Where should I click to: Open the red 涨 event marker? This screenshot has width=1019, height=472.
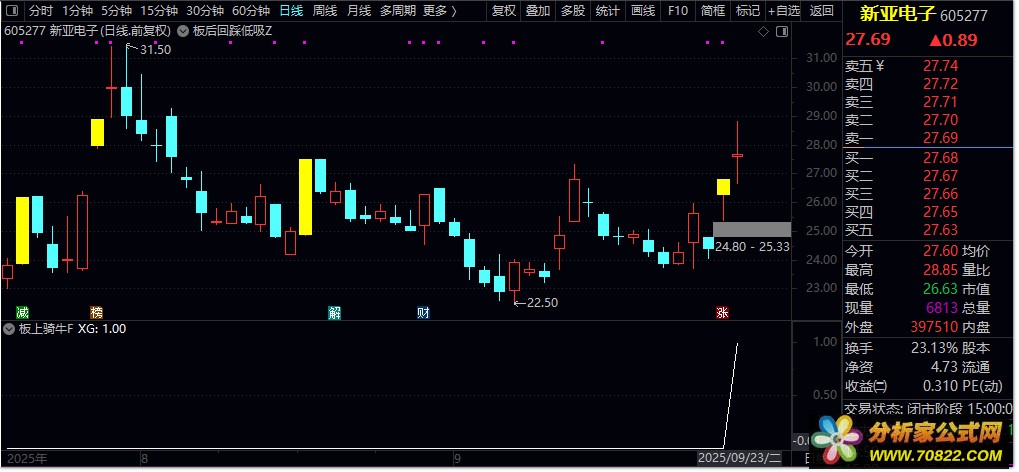[722, 312]
